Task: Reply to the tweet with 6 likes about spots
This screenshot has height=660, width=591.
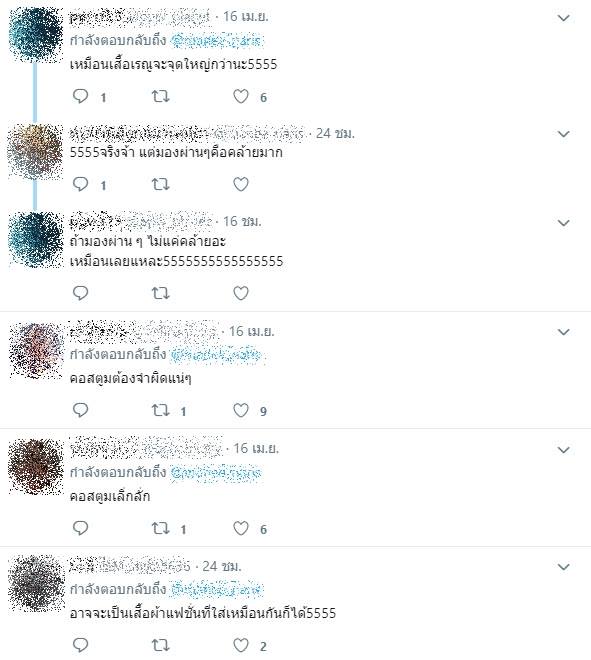Action: (x=80, y=96)
